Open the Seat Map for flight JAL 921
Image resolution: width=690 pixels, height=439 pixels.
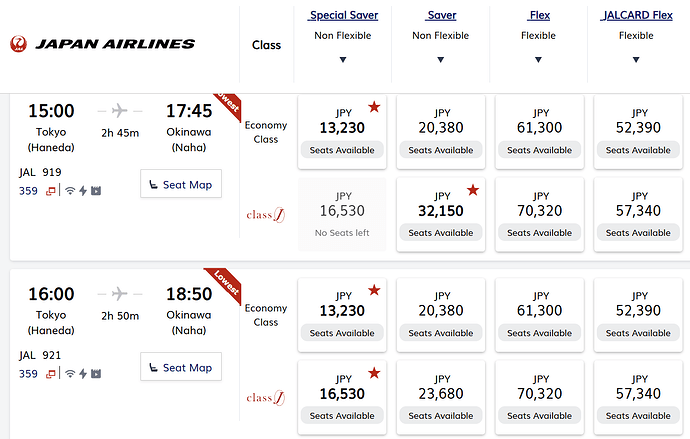(x=181, y=367)
